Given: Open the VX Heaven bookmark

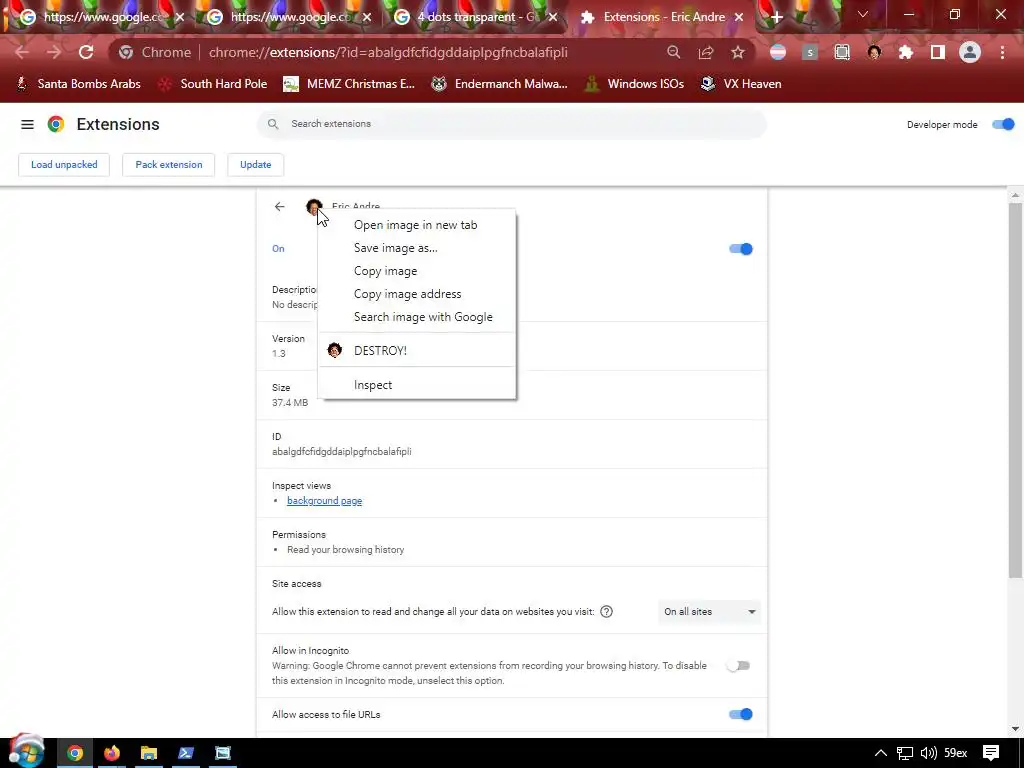Looking at the screenshot, I should 741,84.
